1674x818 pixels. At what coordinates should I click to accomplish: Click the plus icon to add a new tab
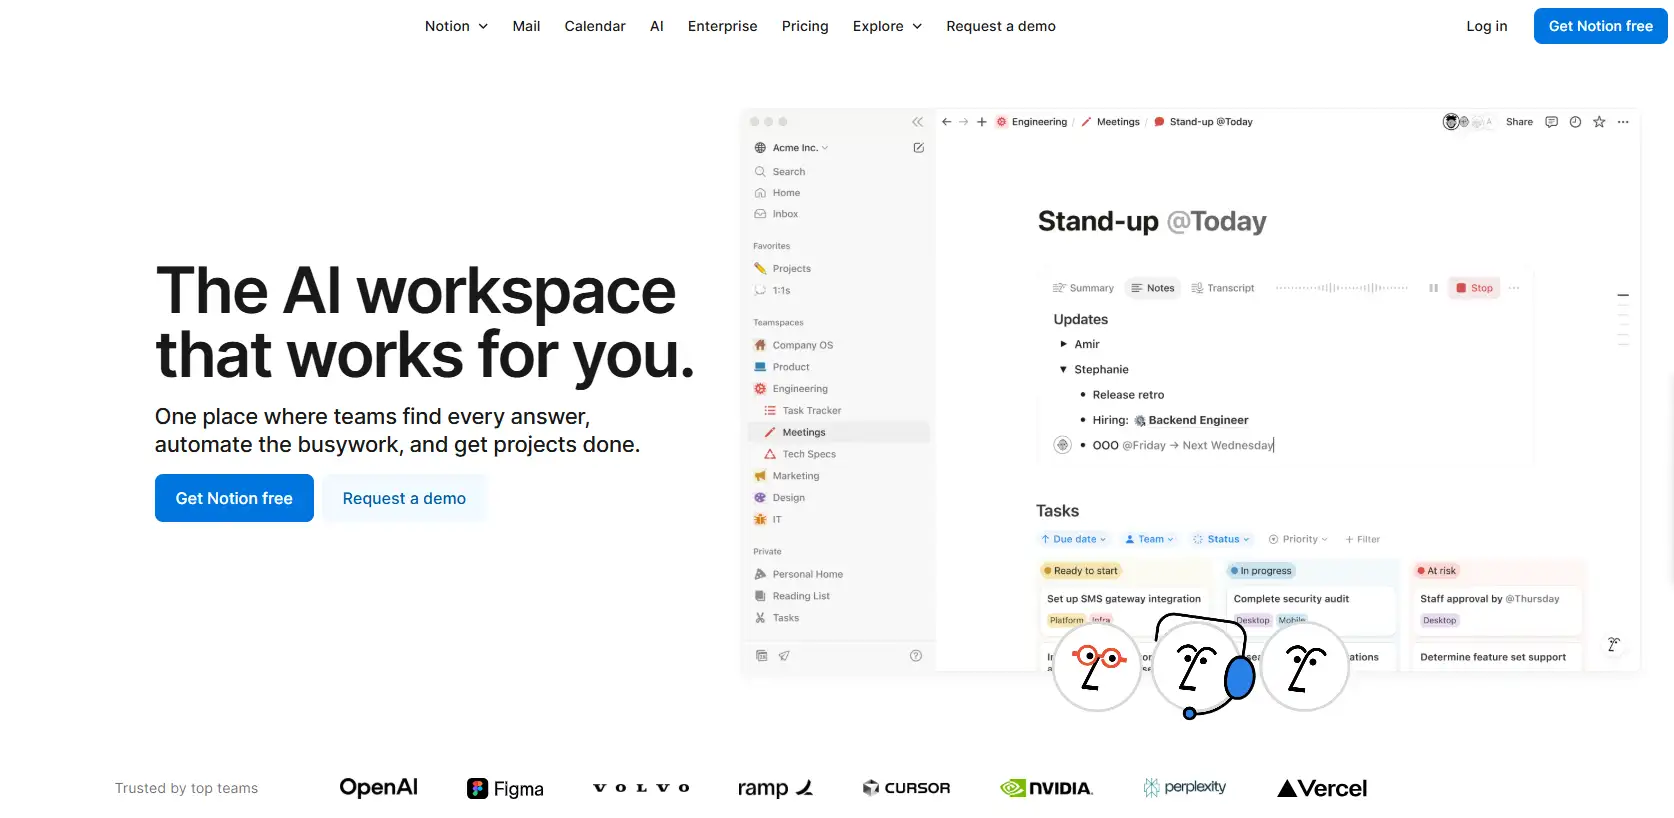click(982, 122)
